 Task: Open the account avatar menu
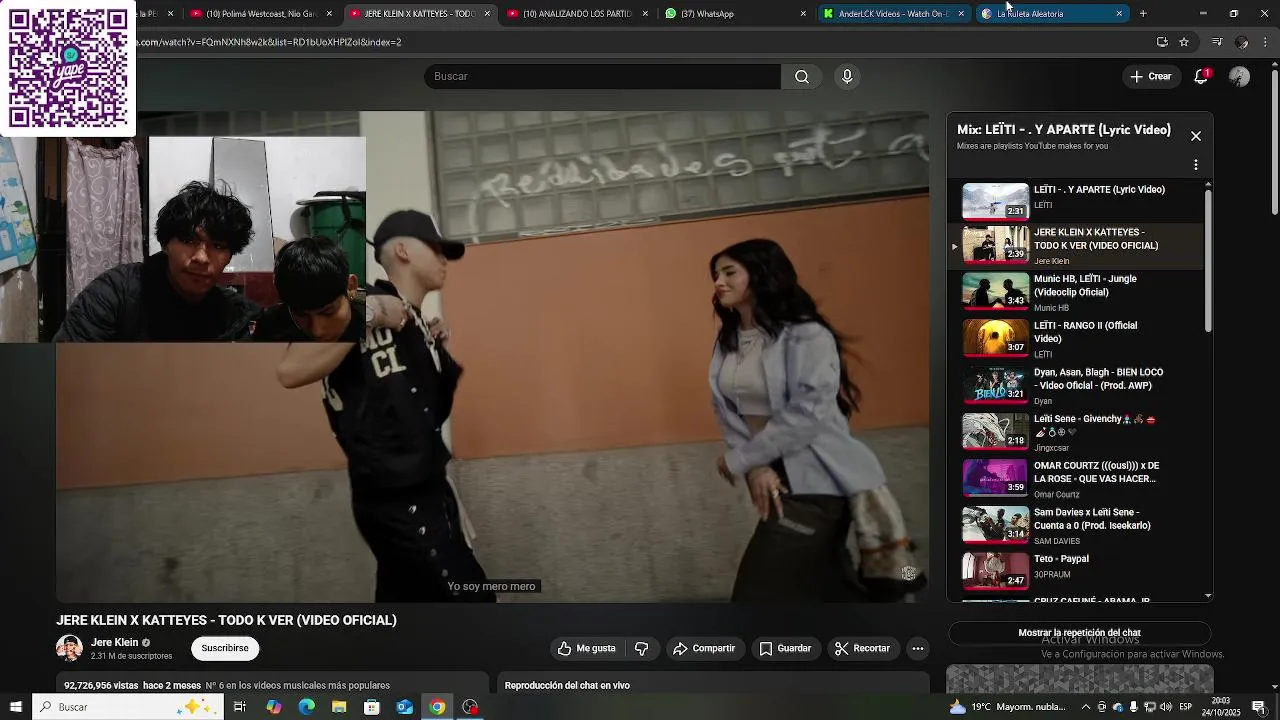(1239, 77)
